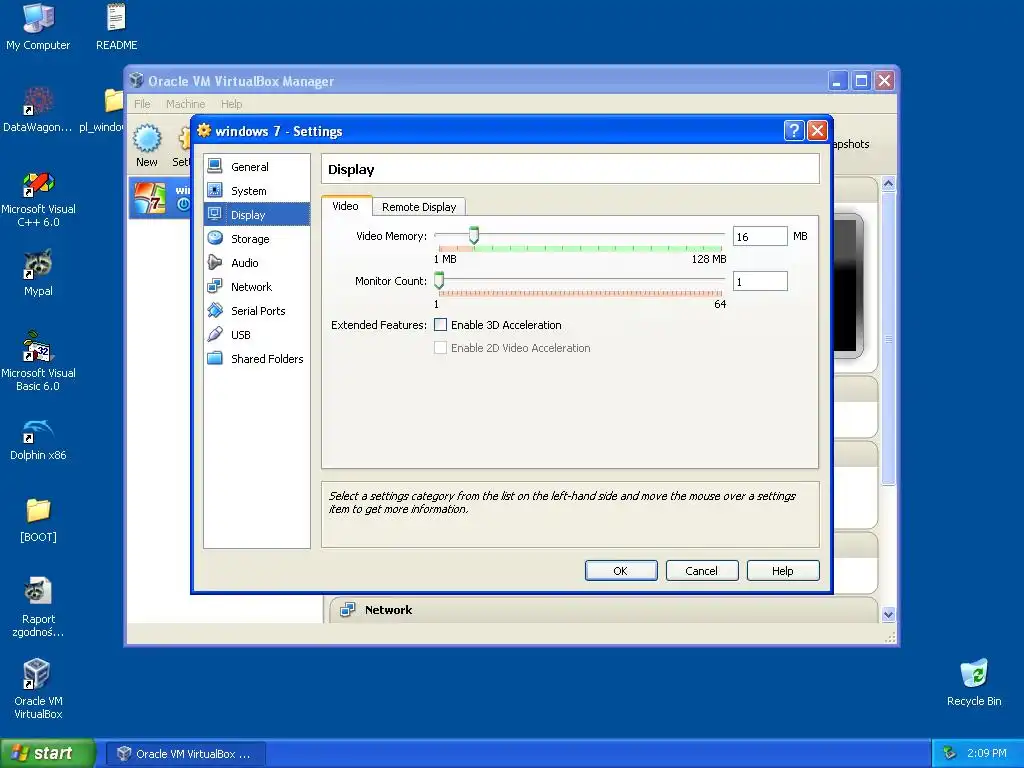Open File menu in VirtualBox Manager
This screenshot has width=1024, height=768.
(x=142, y=104)
